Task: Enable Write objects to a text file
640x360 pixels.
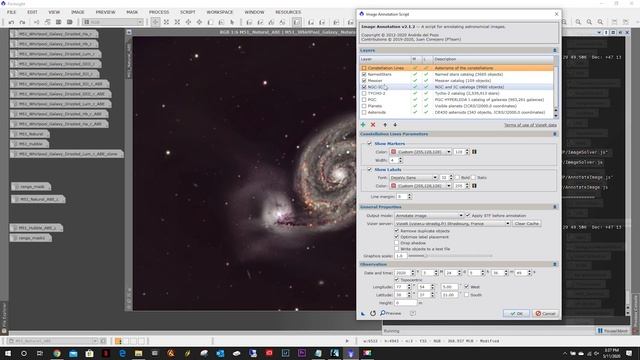Action: pos(396,249)
